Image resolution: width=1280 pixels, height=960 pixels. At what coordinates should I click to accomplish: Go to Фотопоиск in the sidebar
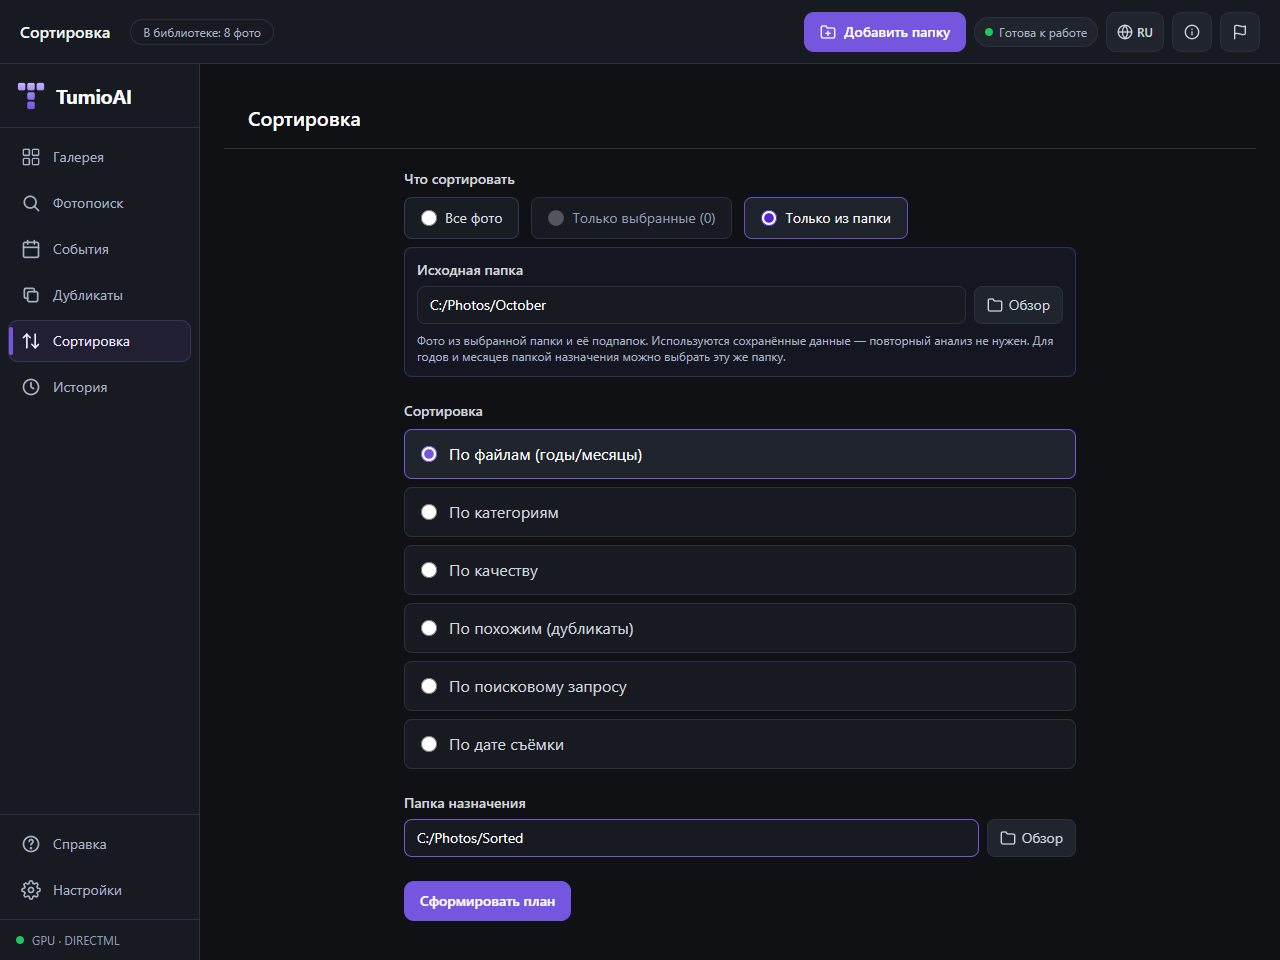click(99, 203)
